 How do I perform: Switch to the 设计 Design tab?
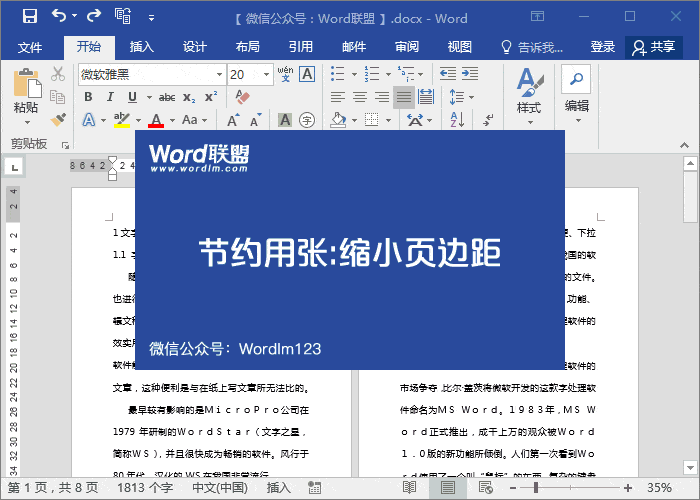[195, 46]
